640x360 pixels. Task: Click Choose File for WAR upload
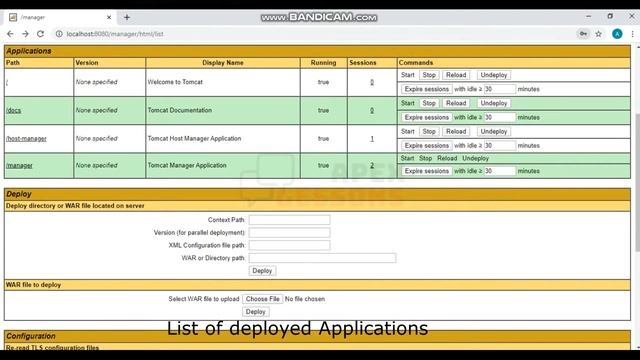(x=262, y=299)
